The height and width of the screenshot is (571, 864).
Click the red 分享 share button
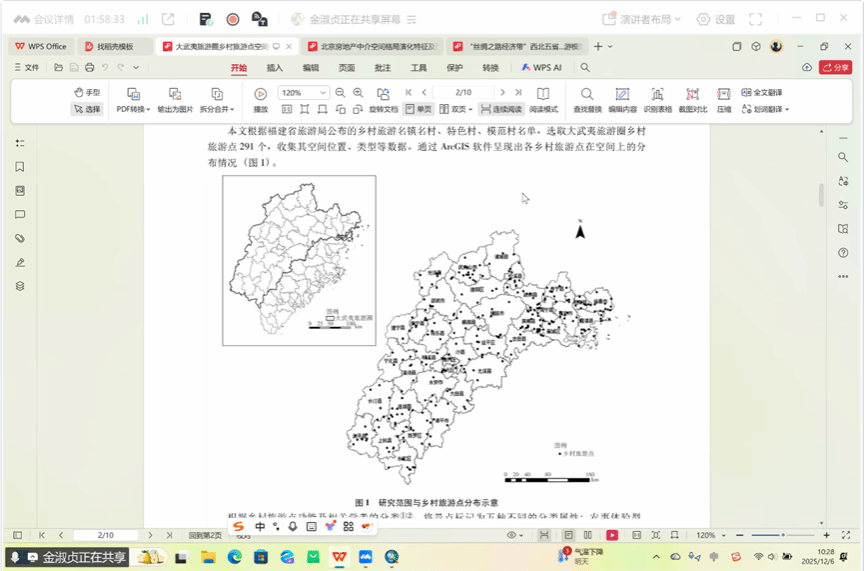pos(835,67)
